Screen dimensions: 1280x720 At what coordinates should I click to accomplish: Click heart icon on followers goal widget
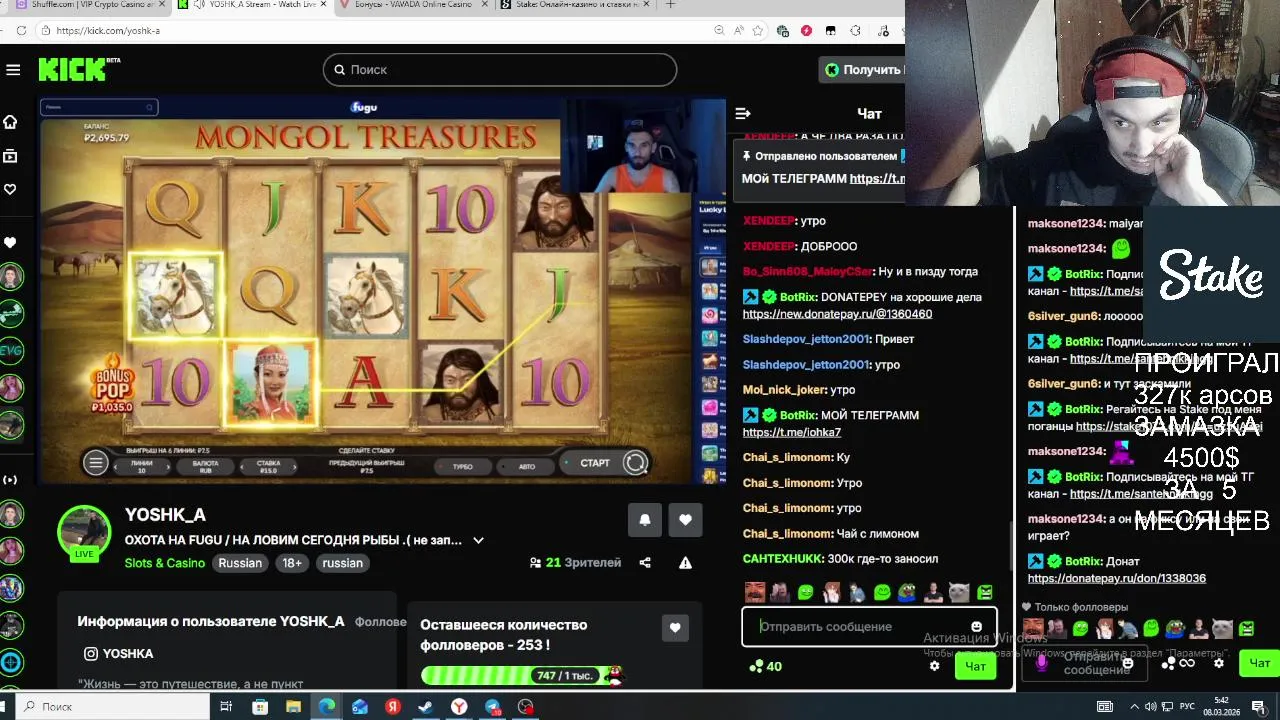point(675,628)
